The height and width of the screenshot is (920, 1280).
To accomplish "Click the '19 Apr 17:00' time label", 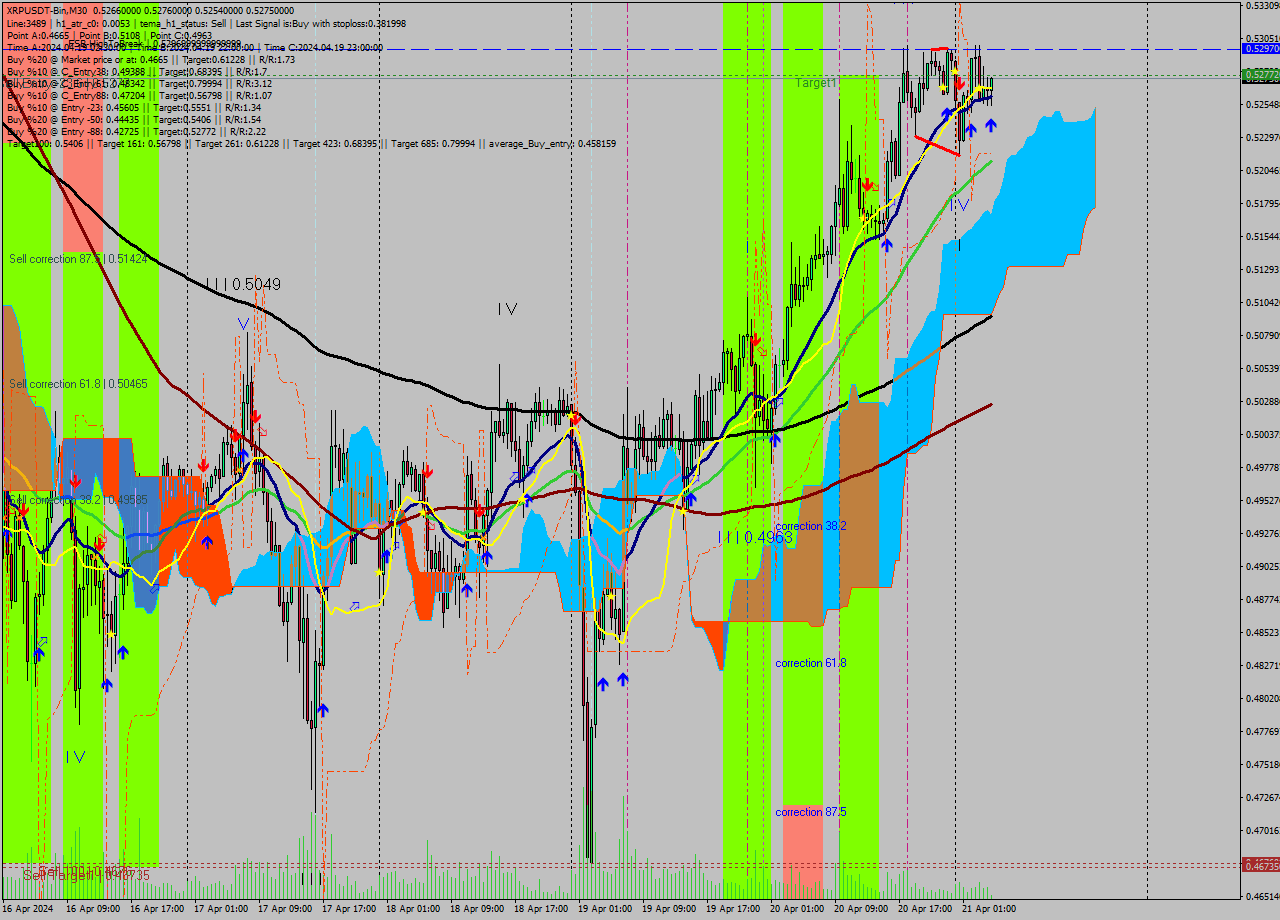I will pyautogui.click(x=733, y=910).
